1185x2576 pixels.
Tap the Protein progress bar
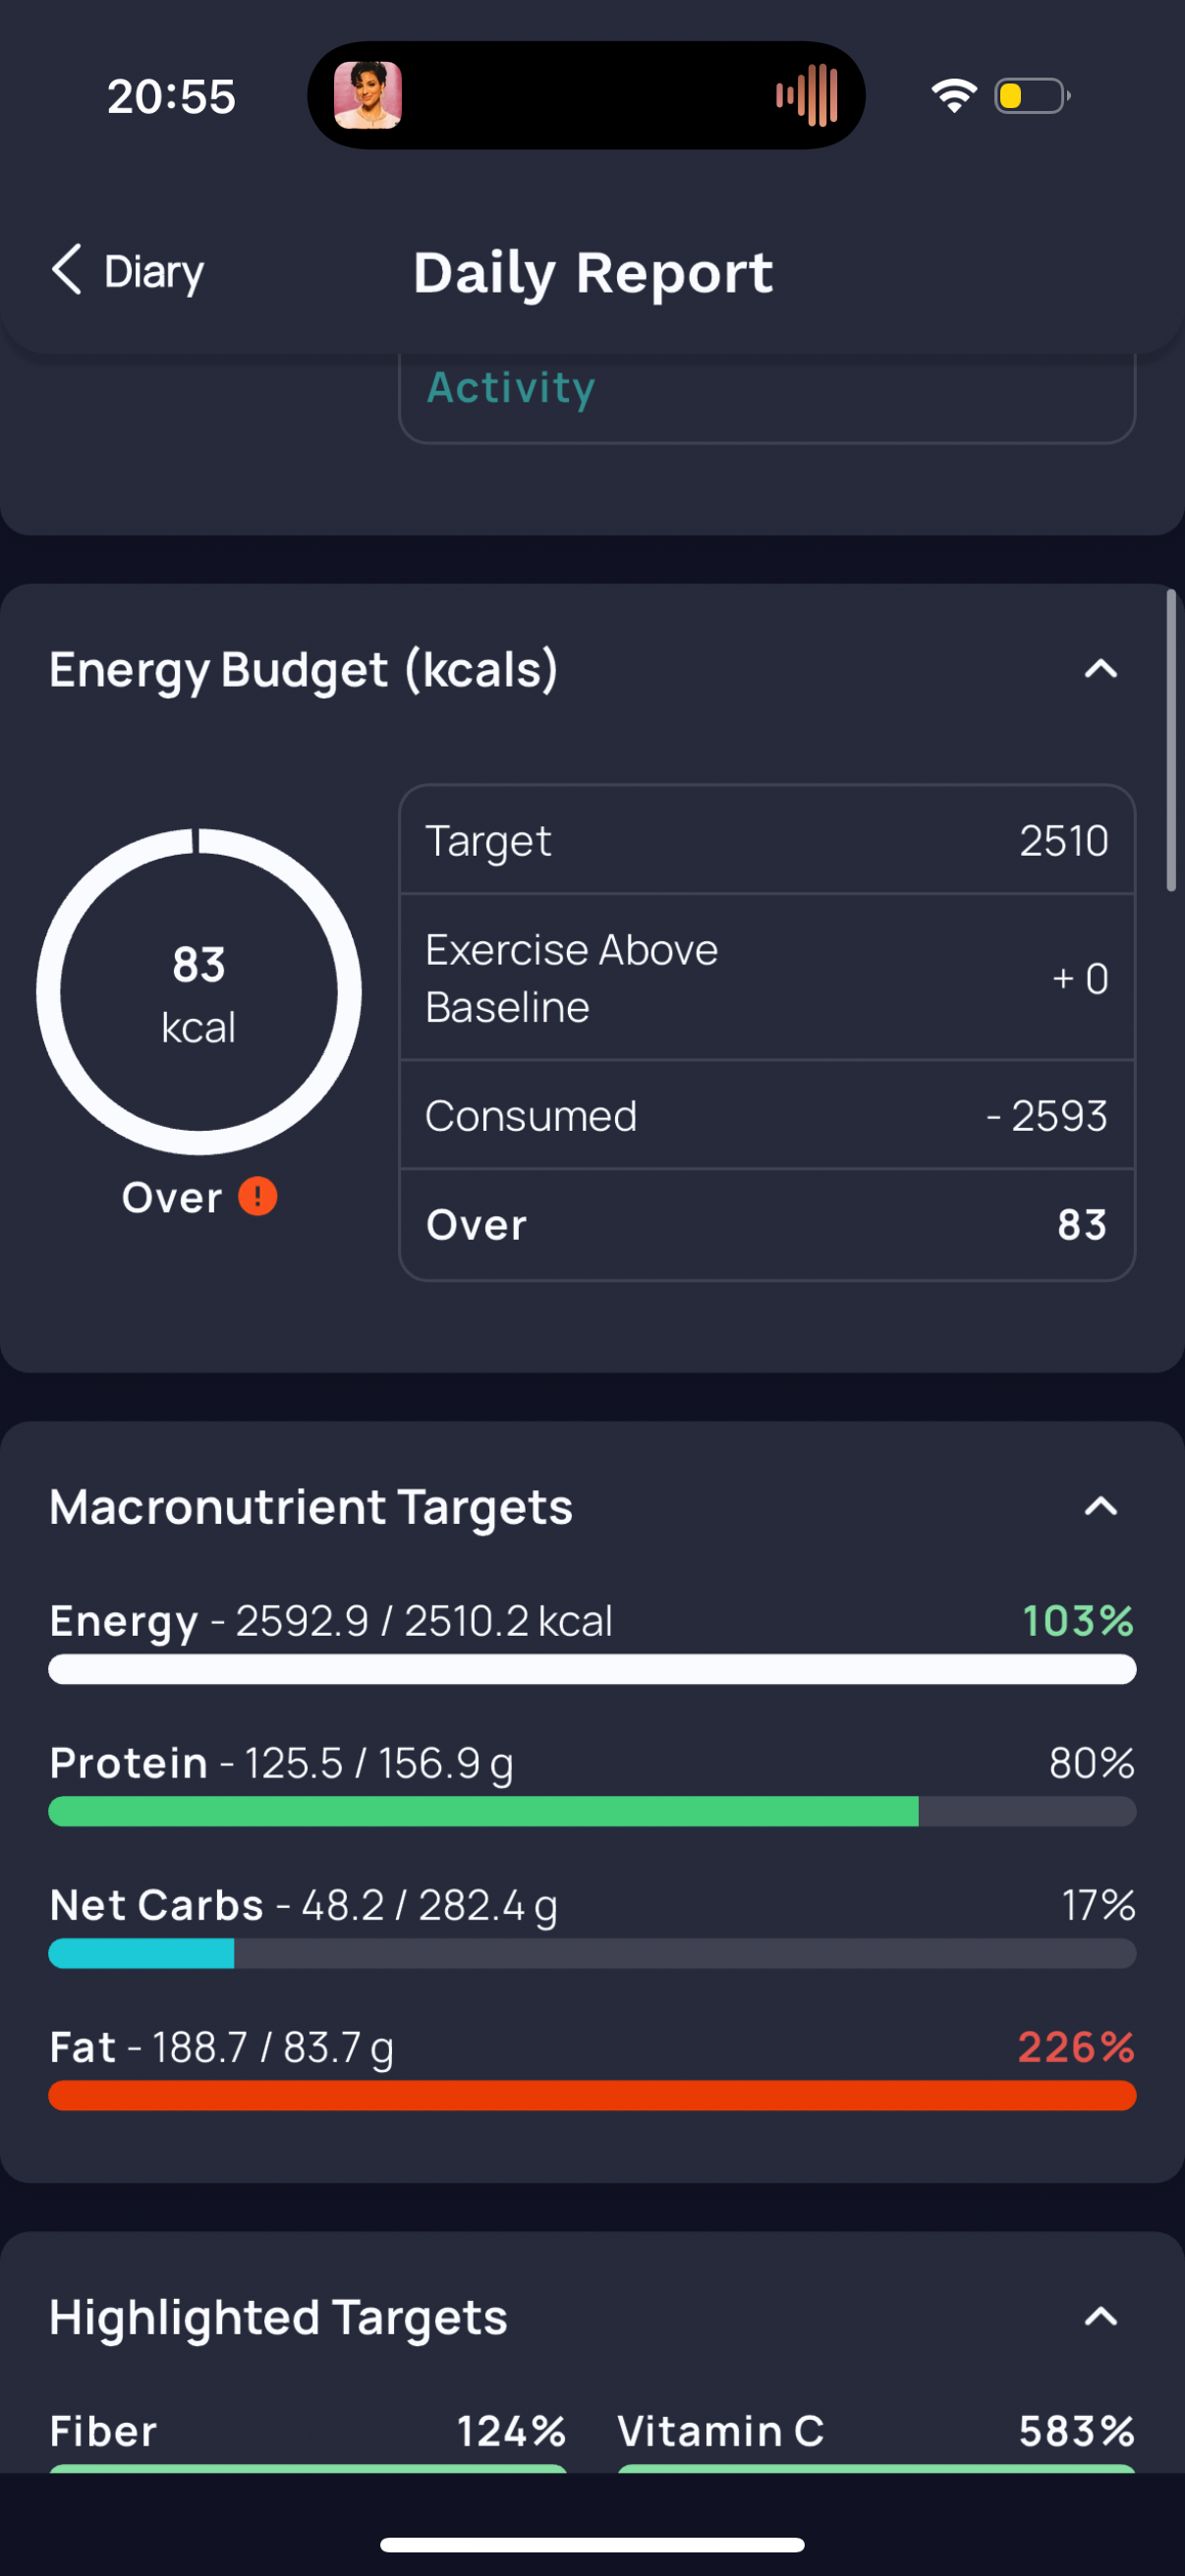tap(592, 1811)
